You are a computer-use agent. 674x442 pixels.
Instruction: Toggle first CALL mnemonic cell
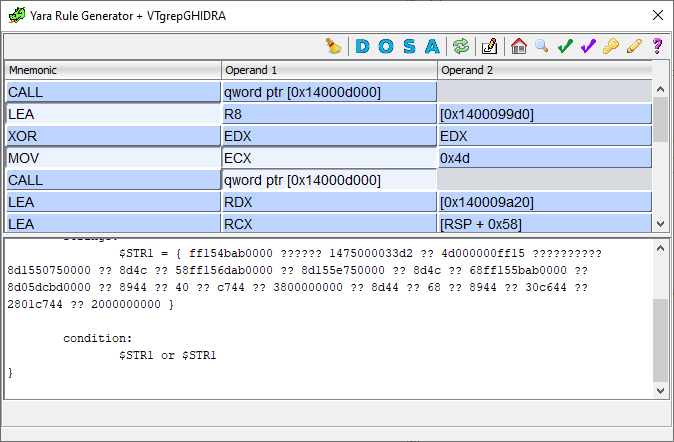(x=113, y=92)
